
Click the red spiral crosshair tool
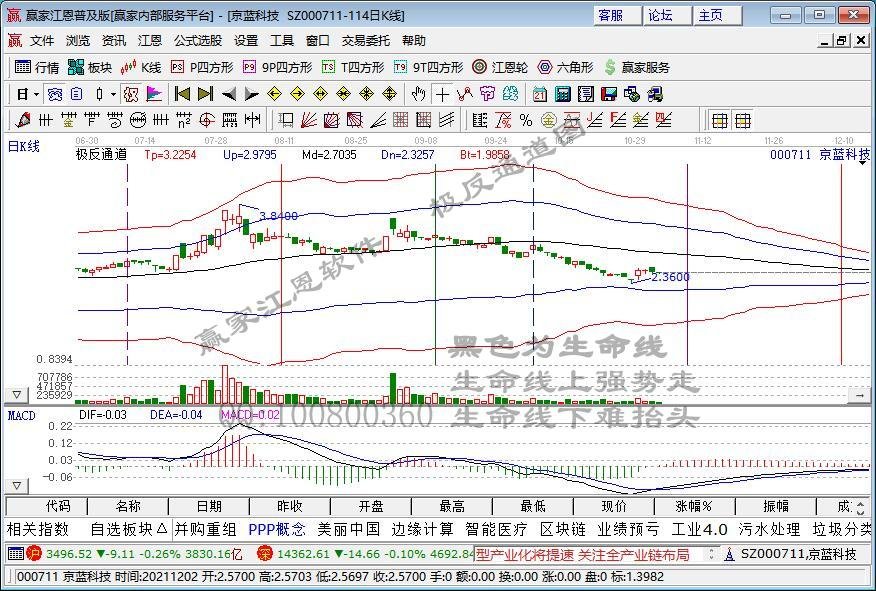(207, 120)
